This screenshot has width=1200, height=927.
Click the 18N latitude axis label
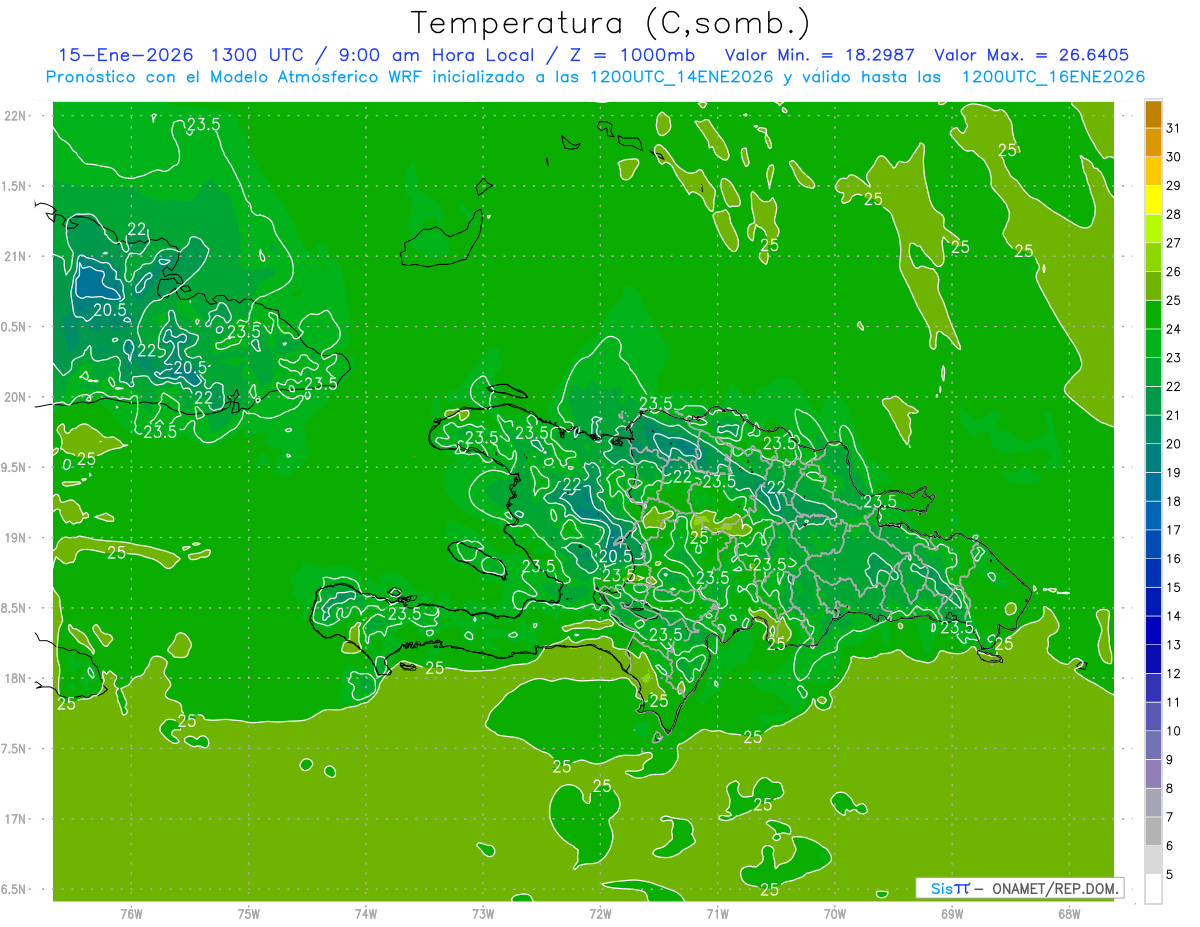click(15, 678)
